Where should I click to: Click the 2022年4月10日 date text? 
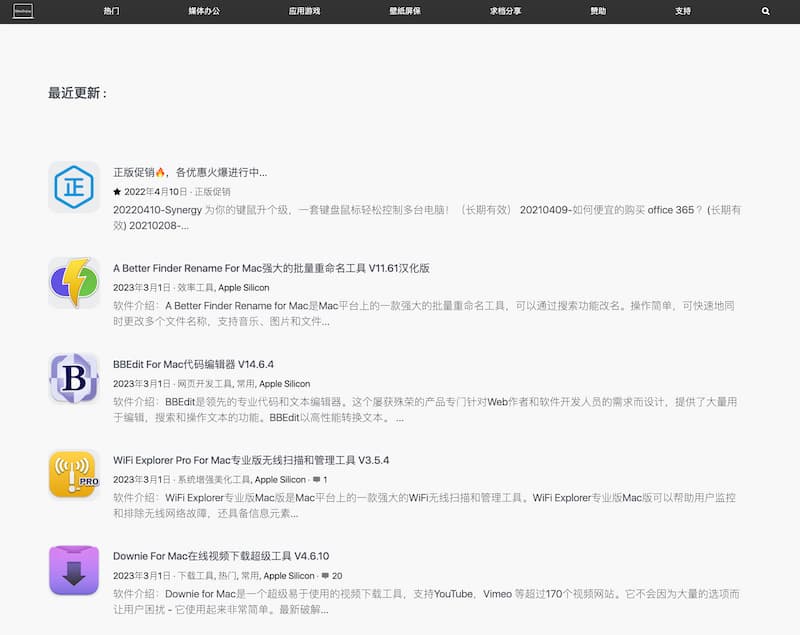pos(156,192)
